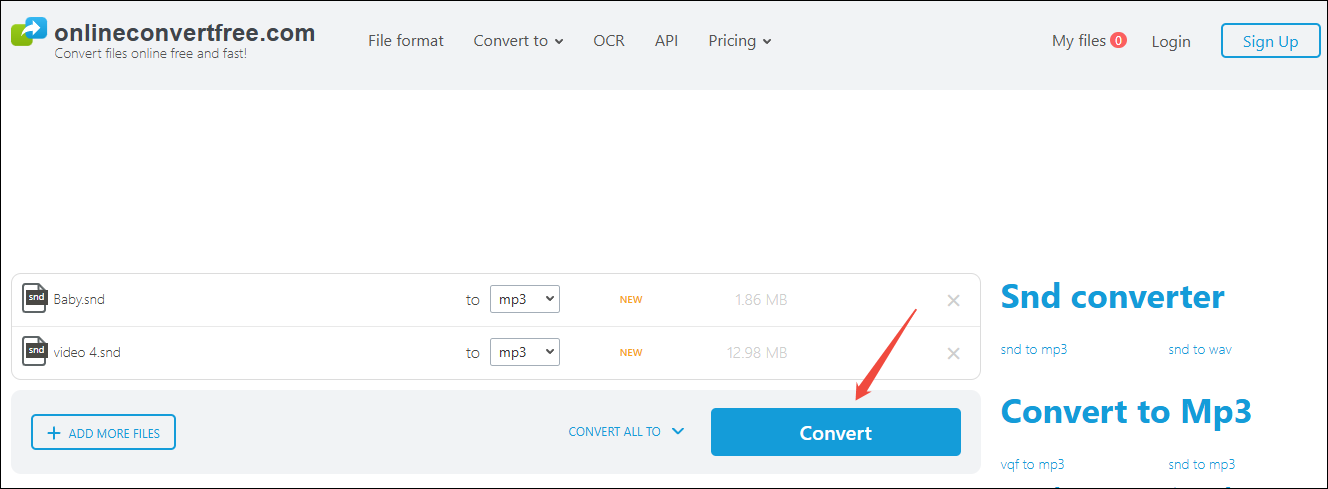Open the format dropdown for Baby.snd
The height and width of the screenshot is (489, 1328).
point(524,299)
